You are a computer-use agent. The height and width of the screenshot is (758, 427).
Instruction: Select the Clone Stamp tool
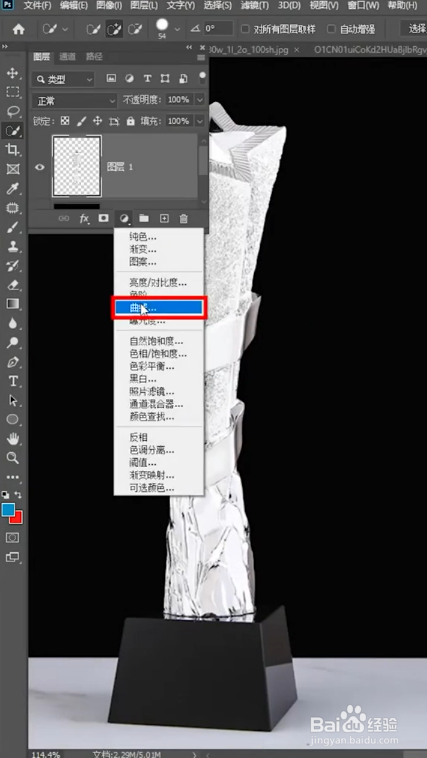pyautogui.click(x=13, y=247)
